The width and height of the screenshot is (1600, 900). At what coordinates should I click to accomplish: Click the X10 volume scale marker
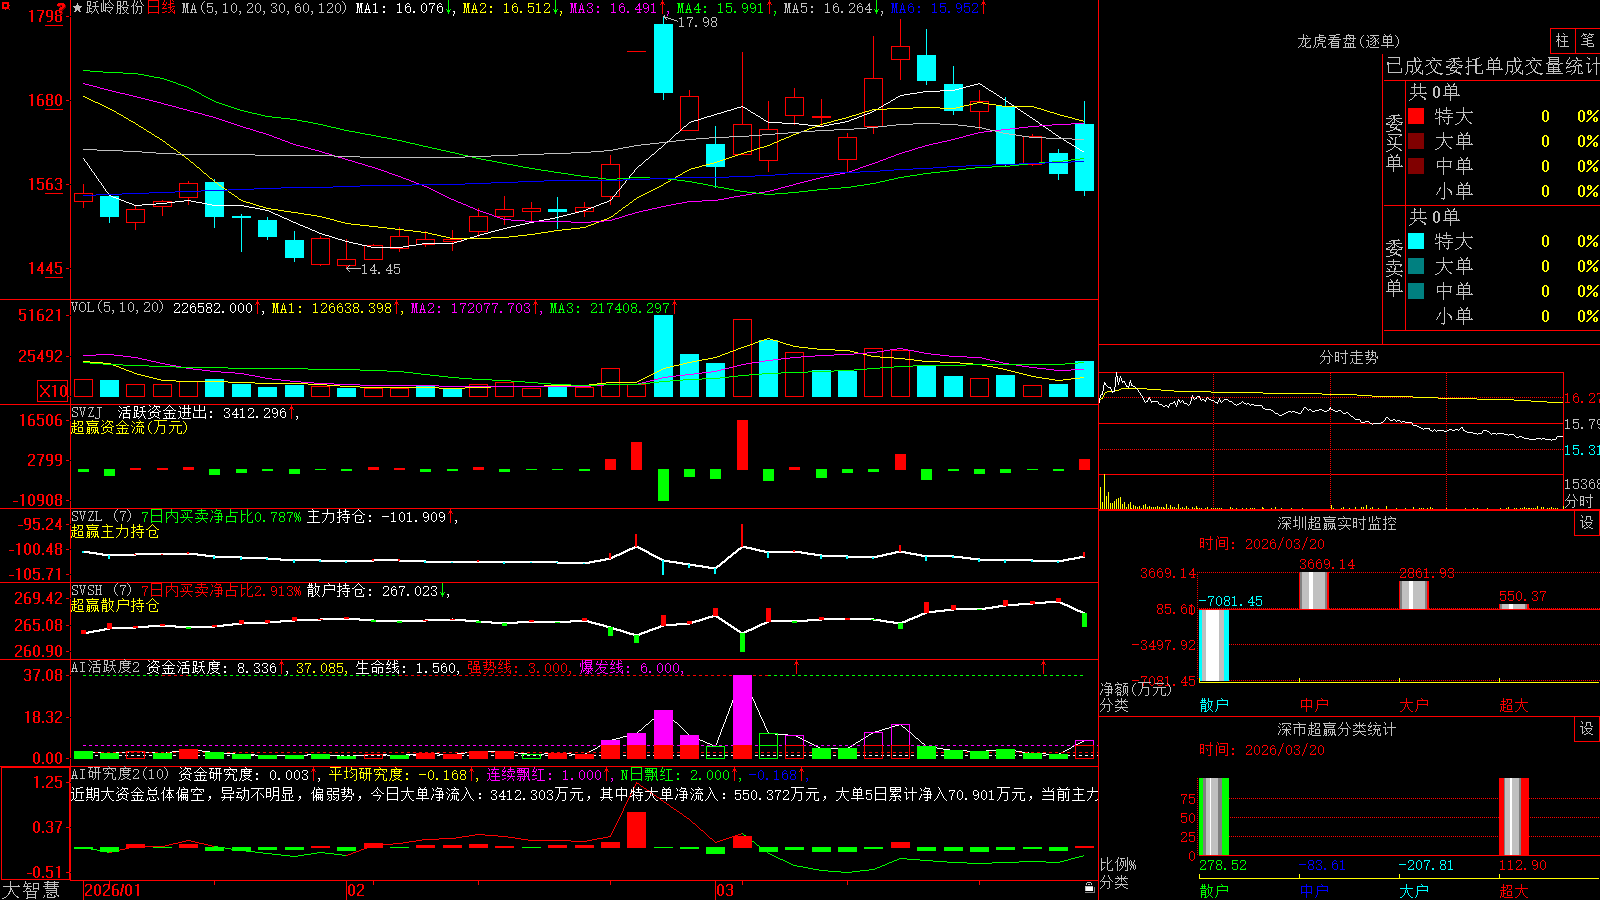click(53, 391)
